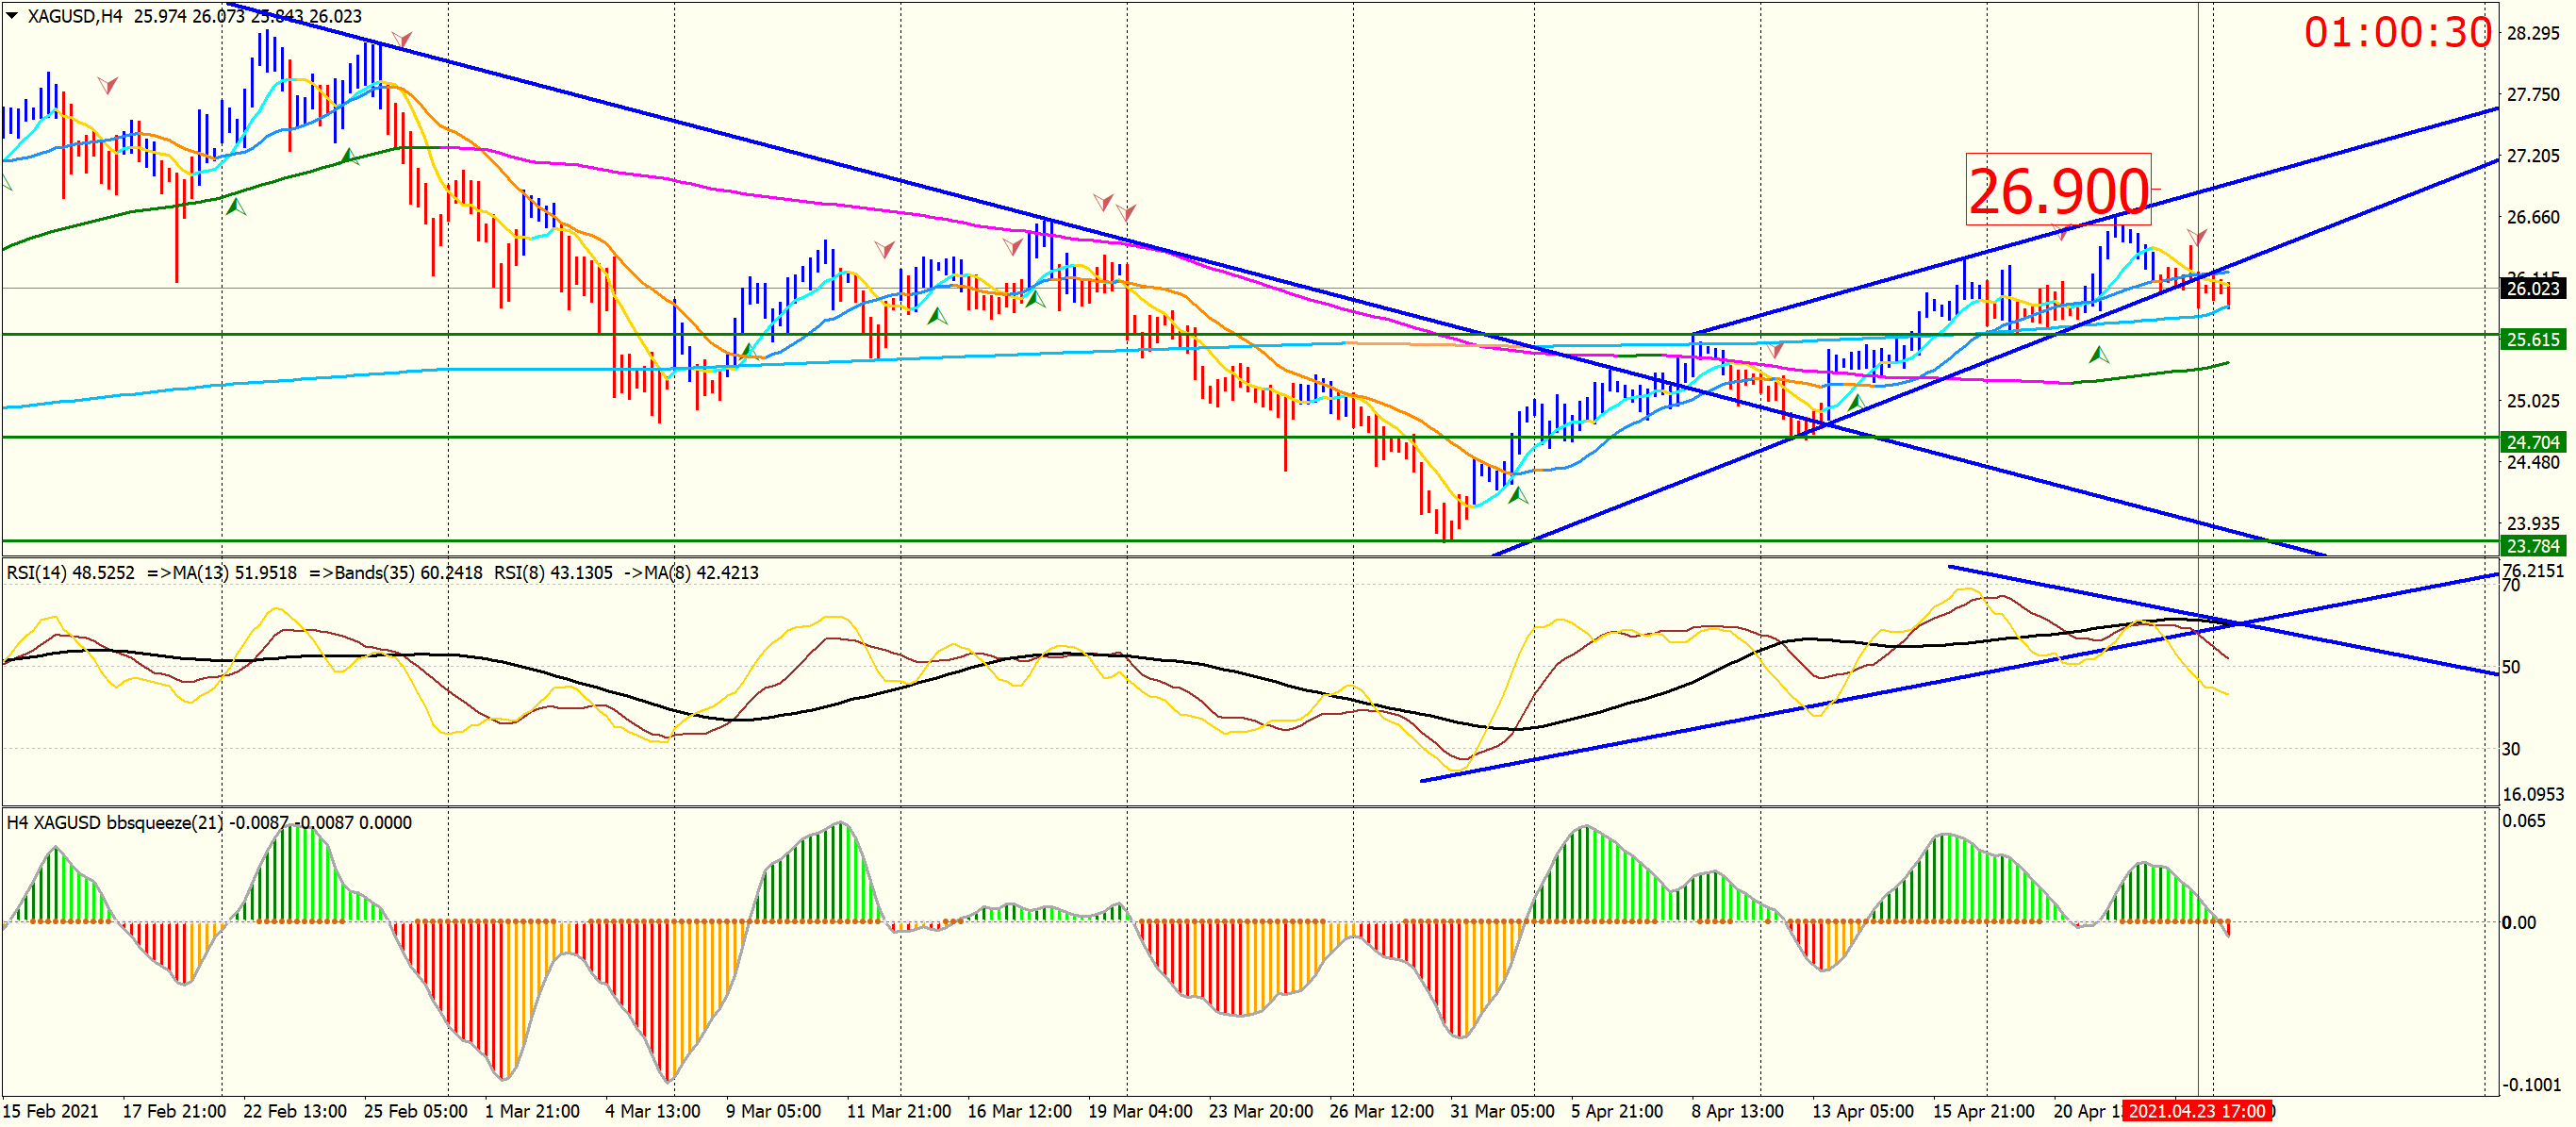
Task: Click the 24.704 green price tag
Action: pyautogui.click(x=2532, y=441)
